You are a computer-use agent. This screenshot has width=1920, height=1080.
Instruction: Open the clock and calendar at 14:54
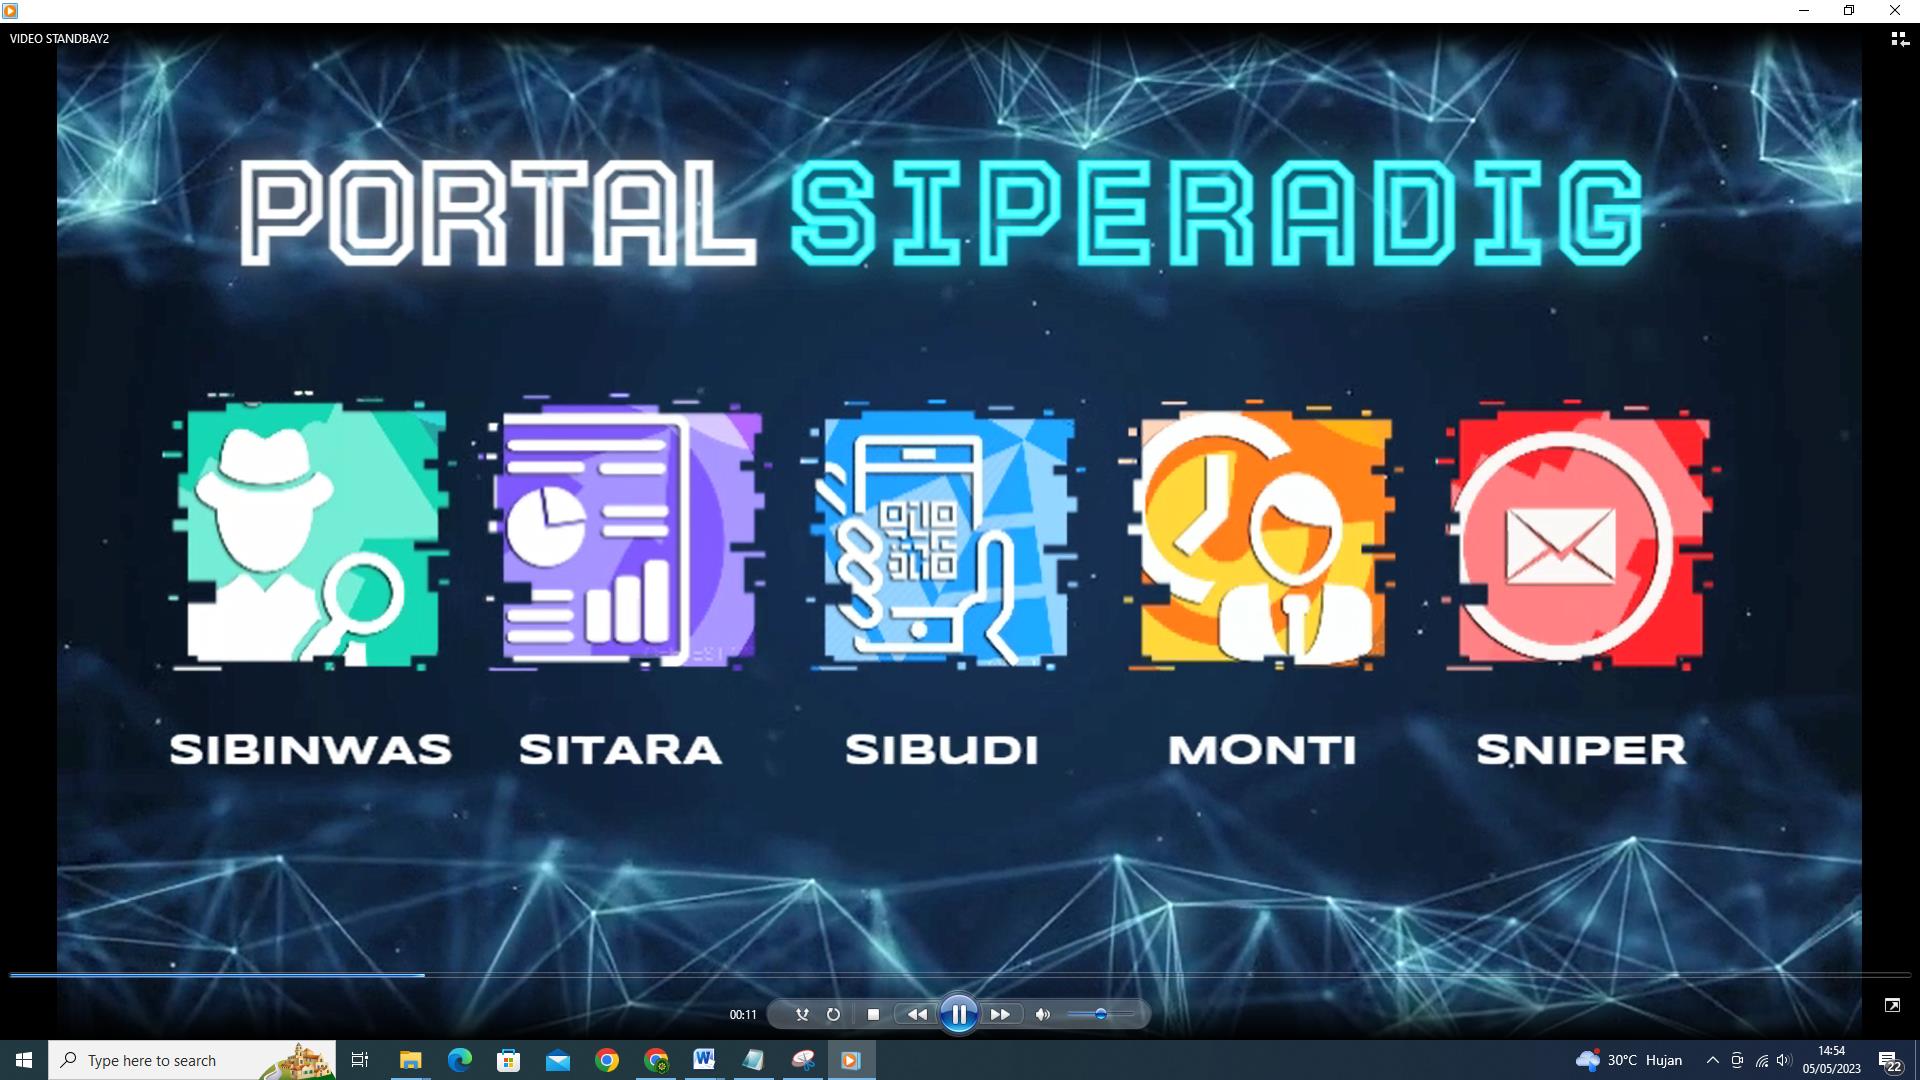[x=1832, y=1060]
